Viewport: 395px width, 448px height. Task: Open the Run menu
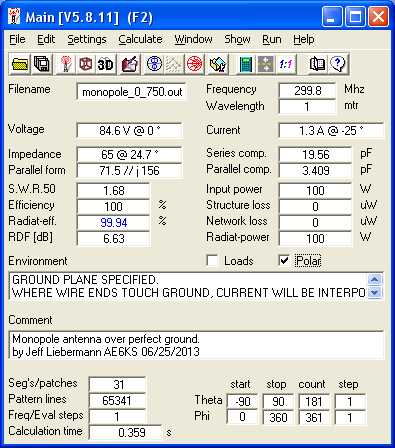[x=272, y=39]
